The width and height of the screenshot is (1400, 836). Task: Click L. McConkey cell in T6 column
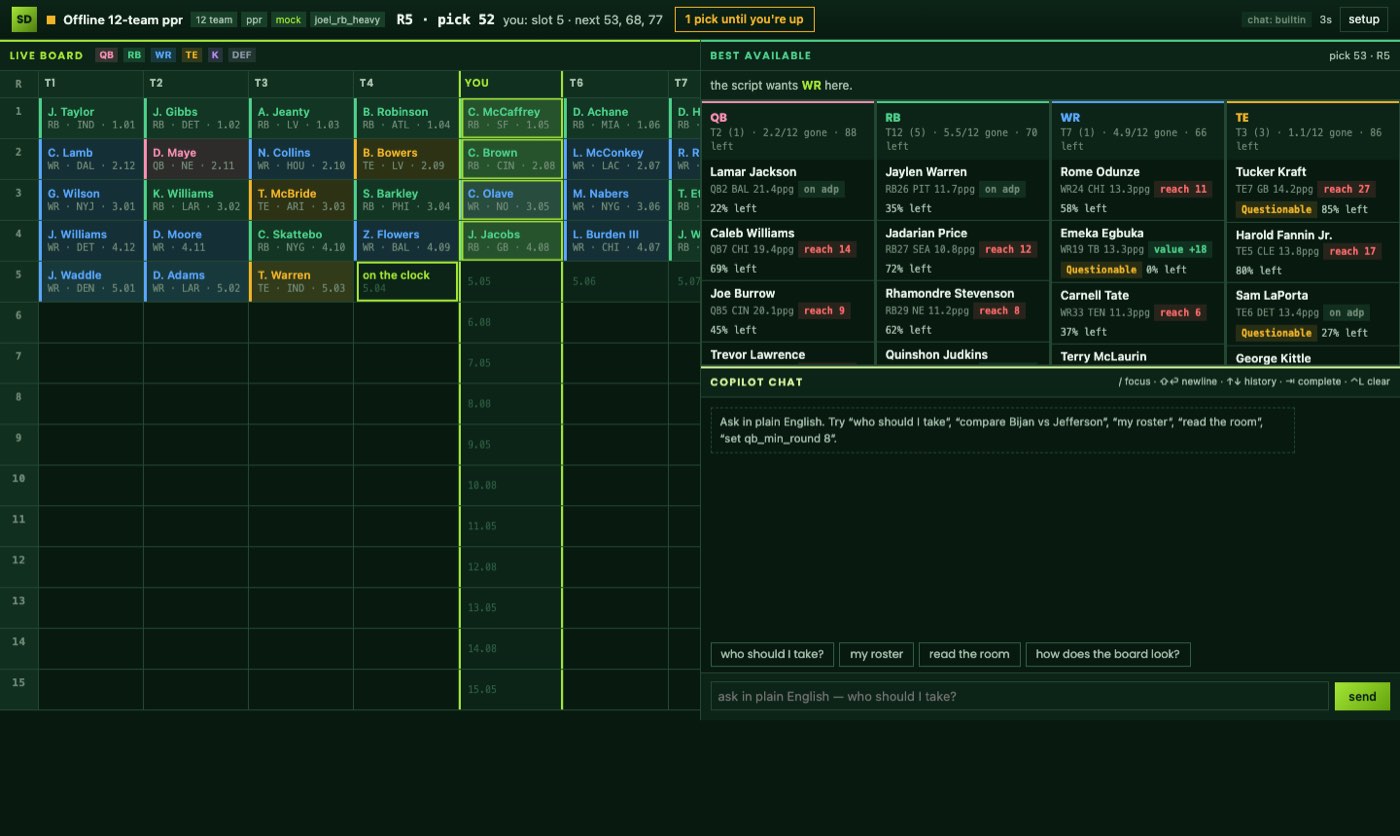click(x=616, y=159)
